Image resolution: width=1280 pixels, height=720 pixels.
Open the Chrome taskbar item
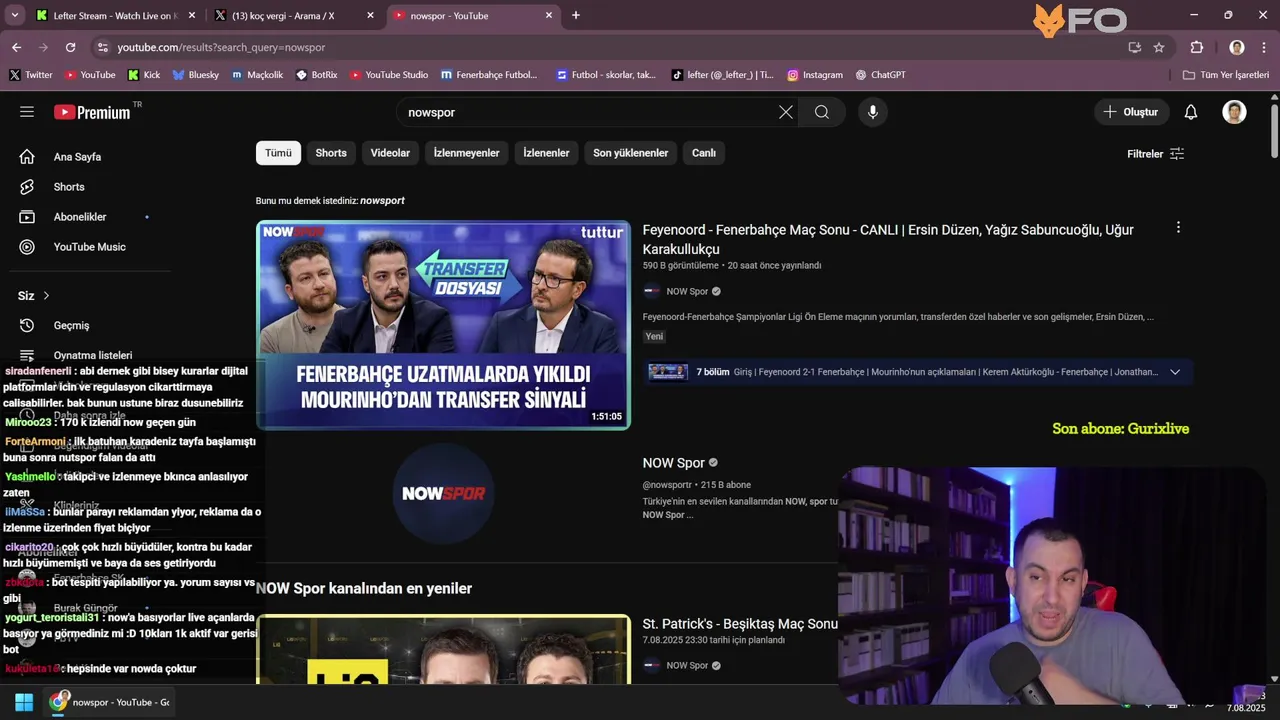(x=109, y=702)
